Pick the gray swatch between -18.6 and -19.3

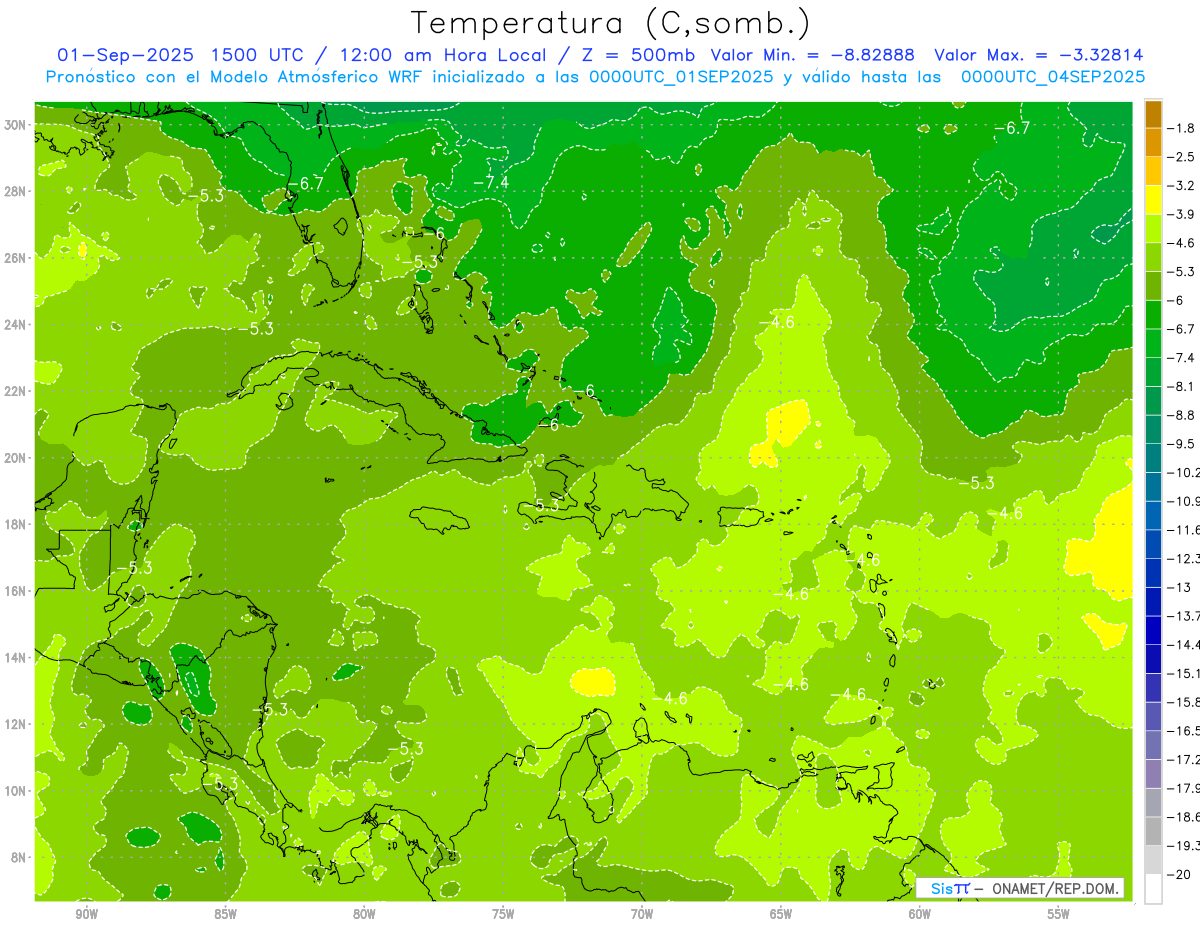(1153, 831)
